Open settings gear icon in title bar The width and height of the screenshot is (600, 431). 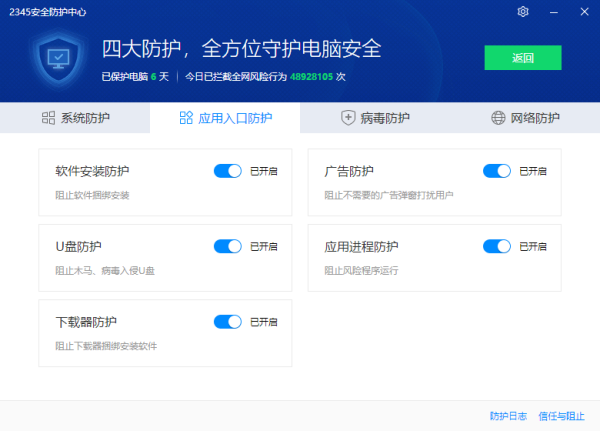(x=523, y=12)
